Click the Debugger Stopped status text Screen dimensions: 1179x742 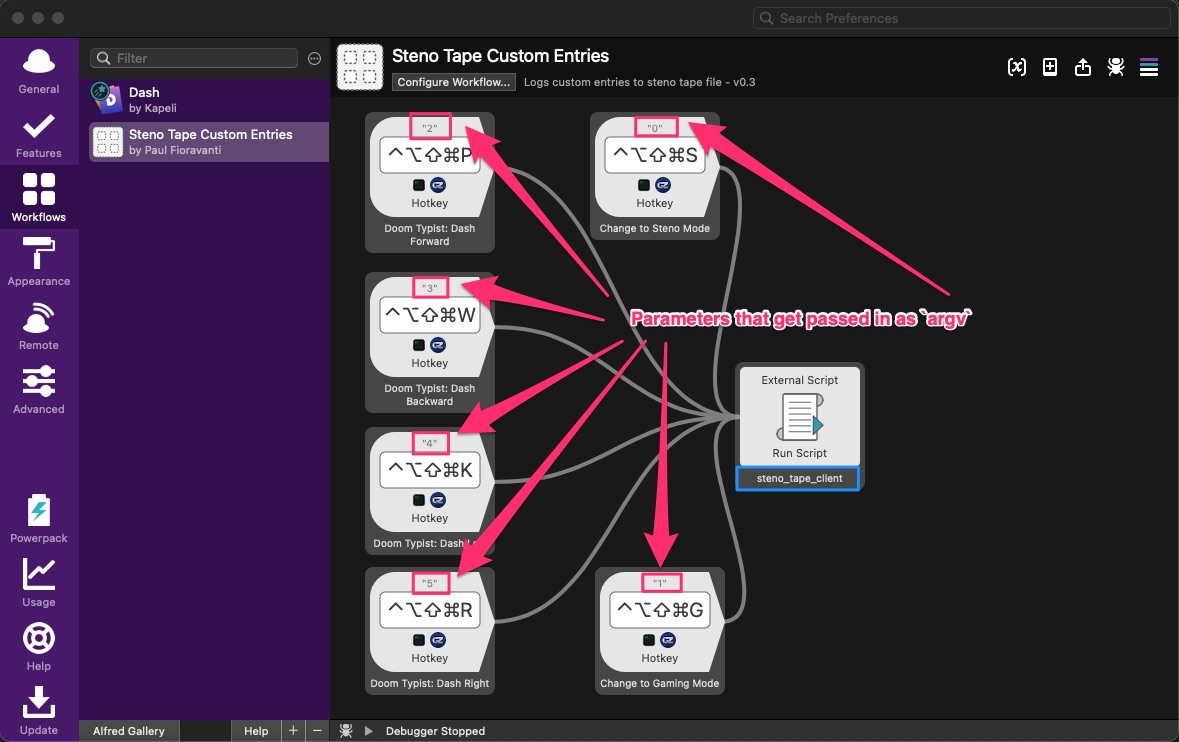point(435,731)
